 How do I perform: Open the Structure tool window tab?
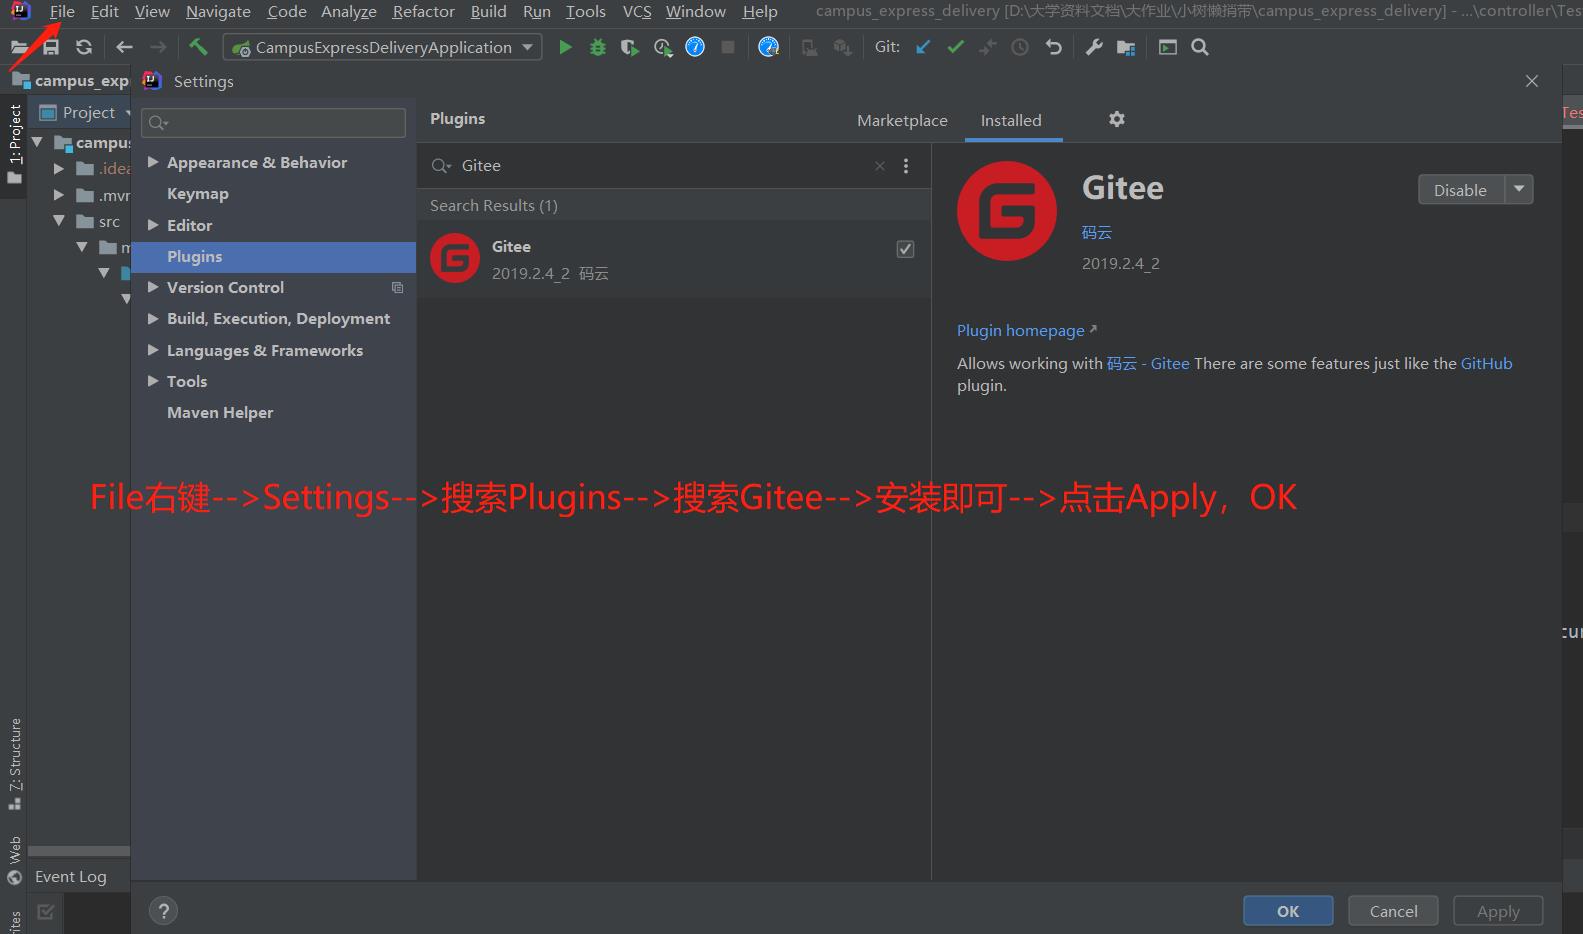[x=14, y=764]
